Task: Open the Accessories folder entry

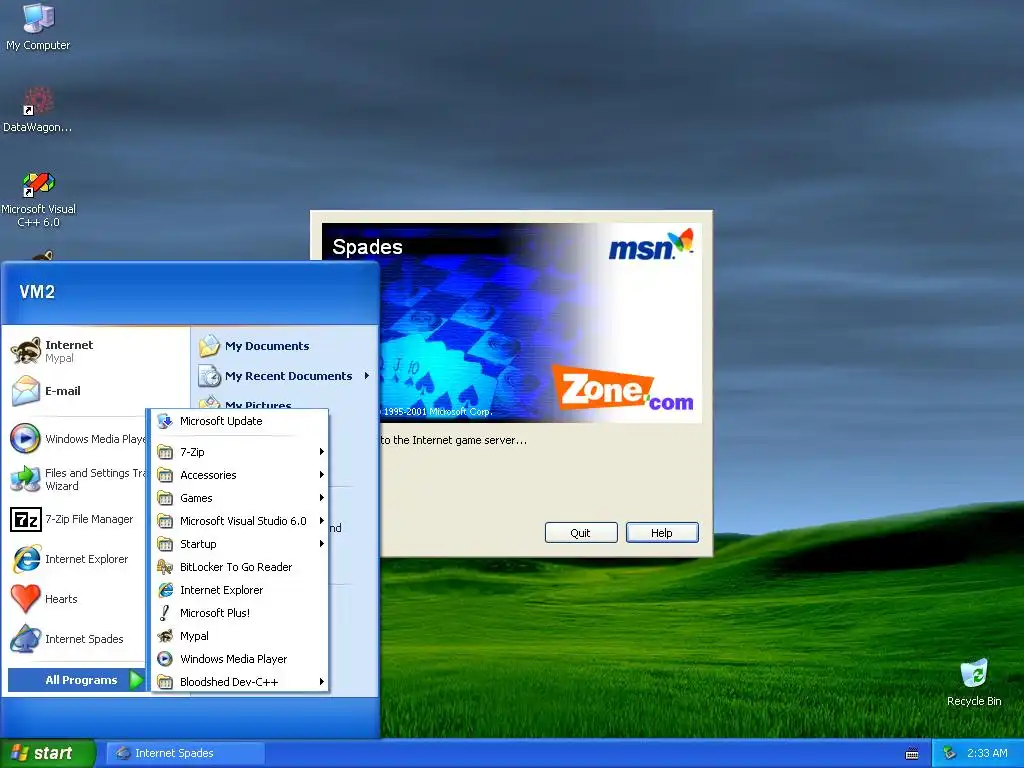Action: click(x=240, y=475)
